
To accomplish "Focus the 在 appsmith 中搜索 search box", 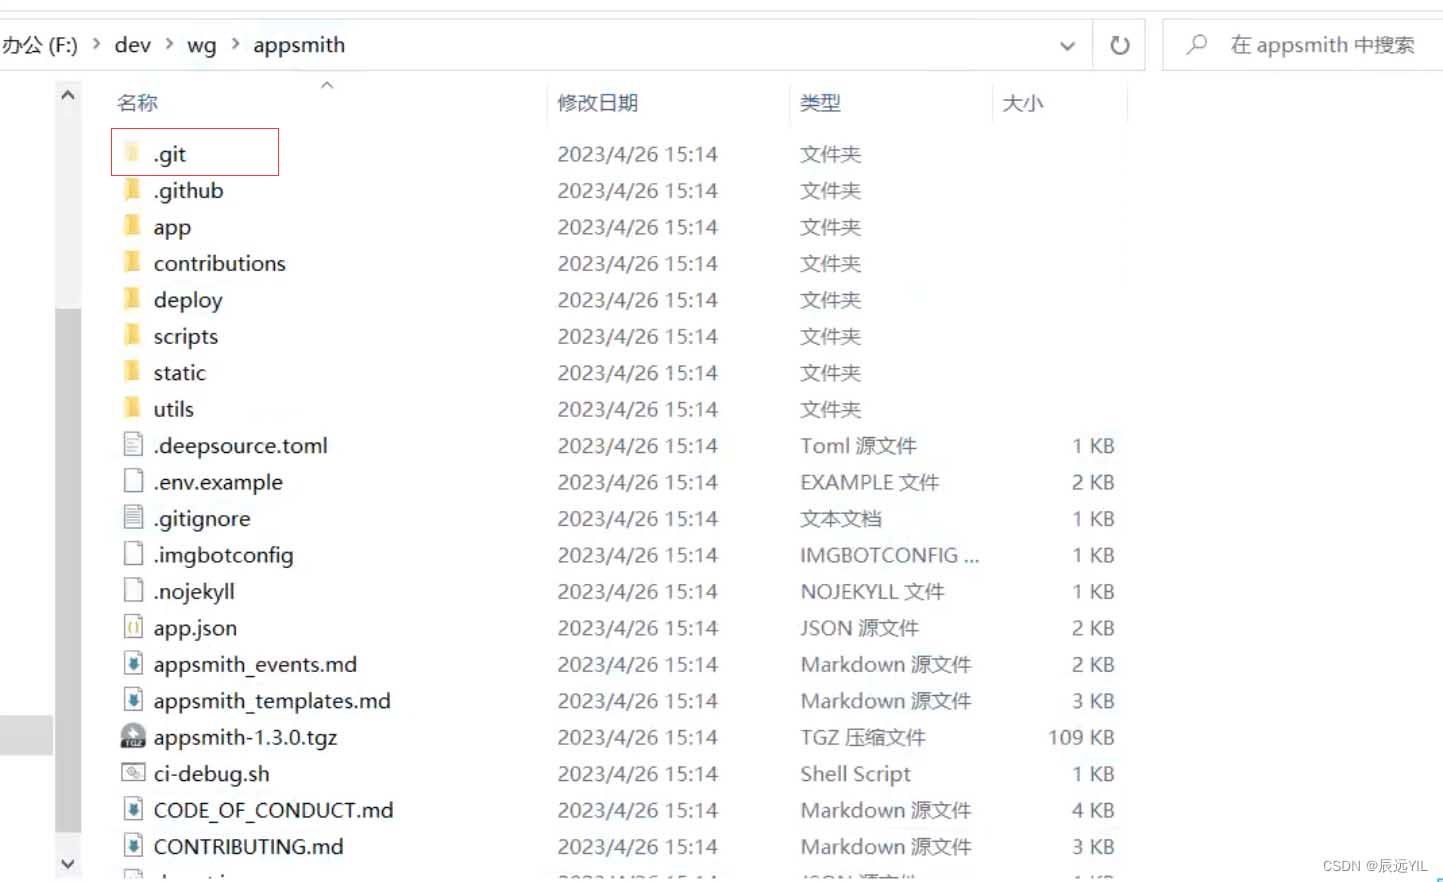I will point(1322,45).
